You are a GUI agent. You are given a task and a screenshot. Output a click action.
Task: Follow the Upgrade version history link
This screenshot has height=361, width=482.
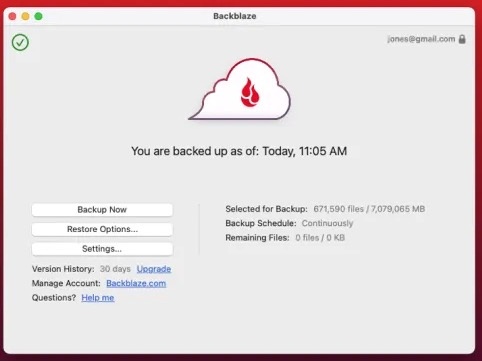(x=154, y=269)
